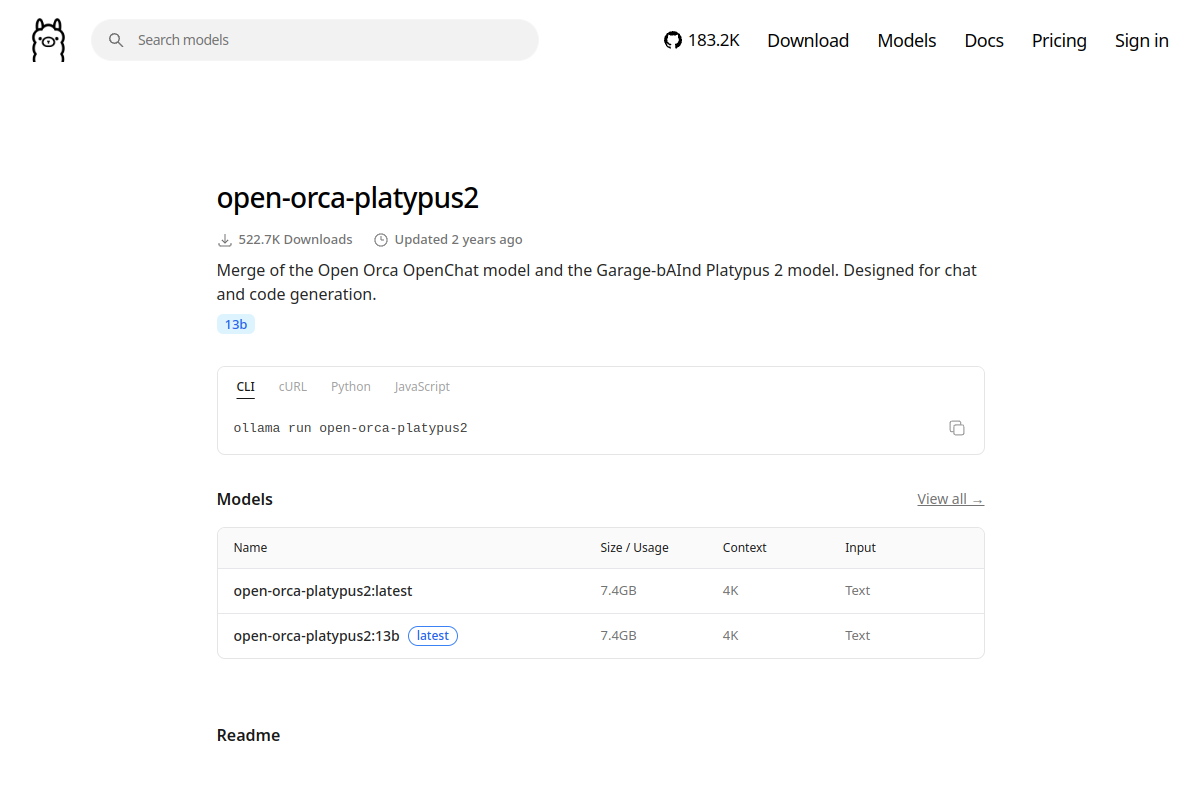Click the Ollama llama logo
Viewport: 1200px width, 800px height.
(48, 40)
